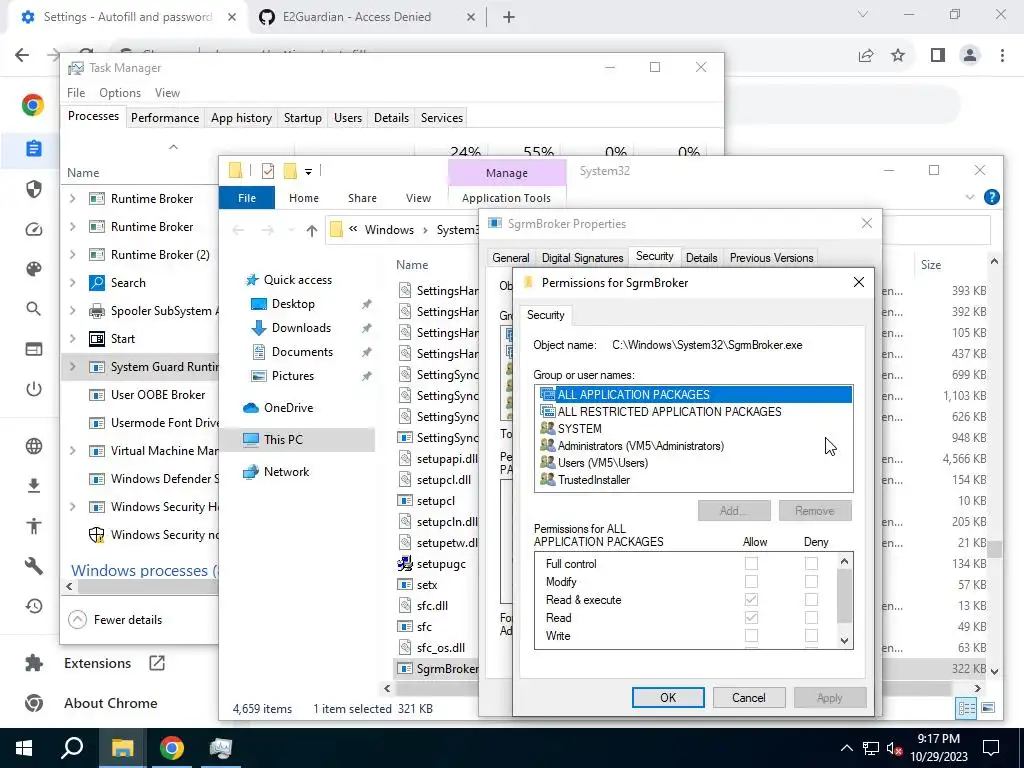
Task: Toggle the Chrome side panel icon
Action: tap(938, 56)
